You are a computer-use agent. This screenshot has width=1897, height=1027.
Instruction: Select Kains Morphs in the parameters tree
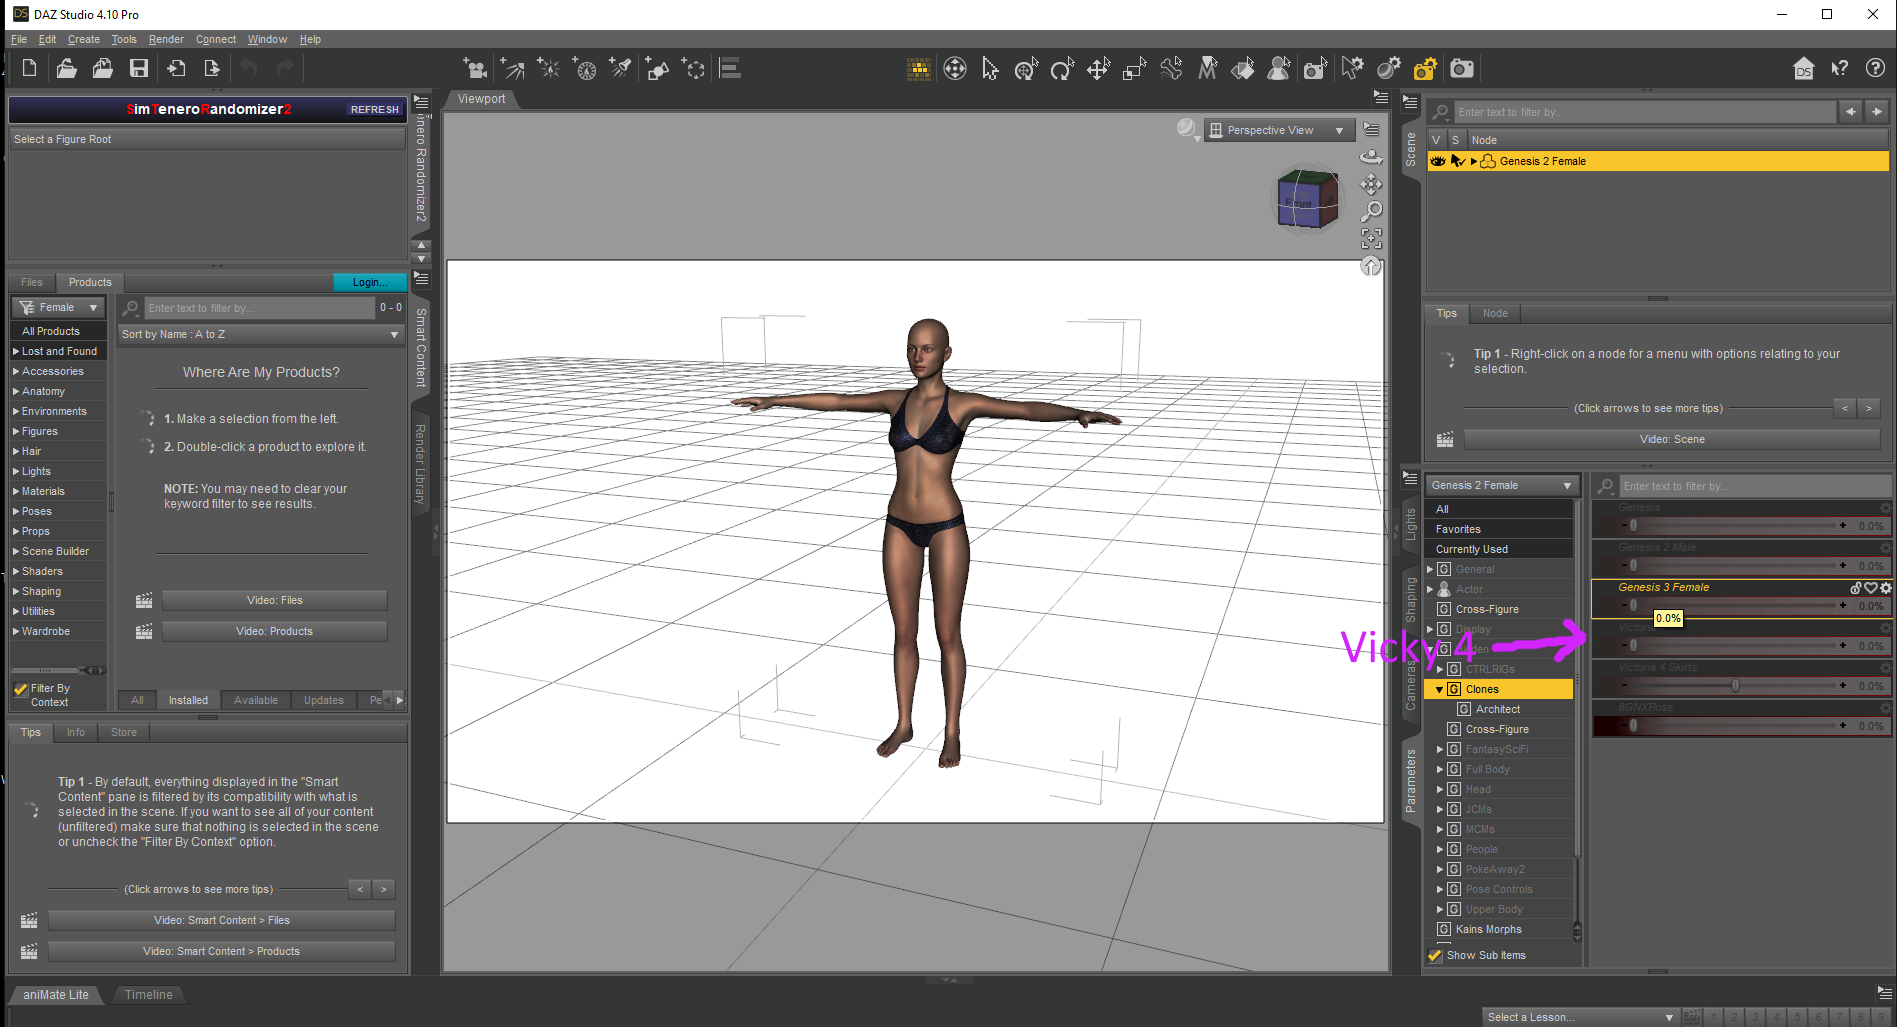click(x=1488, y=929)
